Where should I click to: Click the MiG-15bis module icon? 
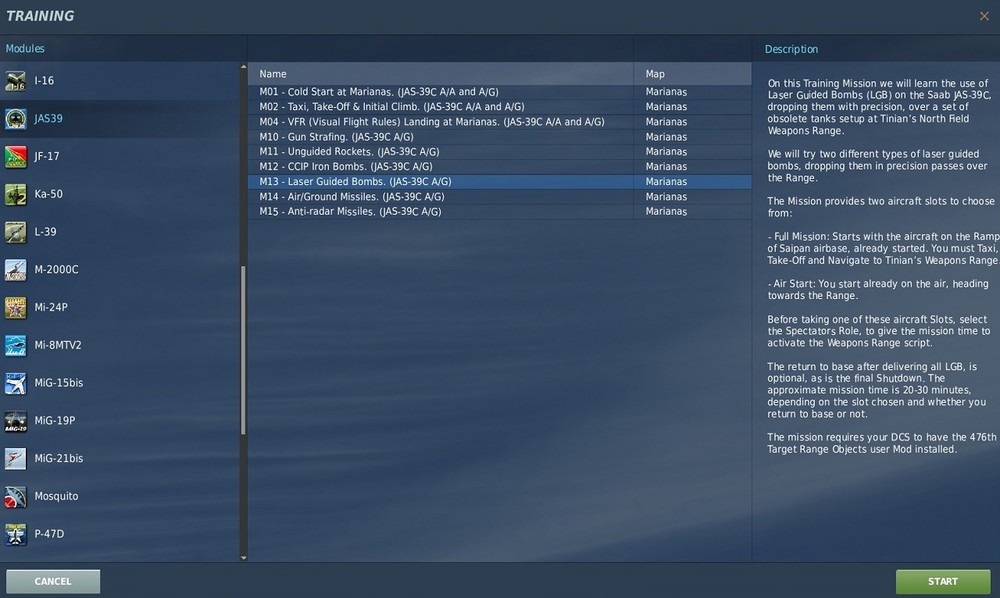[x=15, y=383]
